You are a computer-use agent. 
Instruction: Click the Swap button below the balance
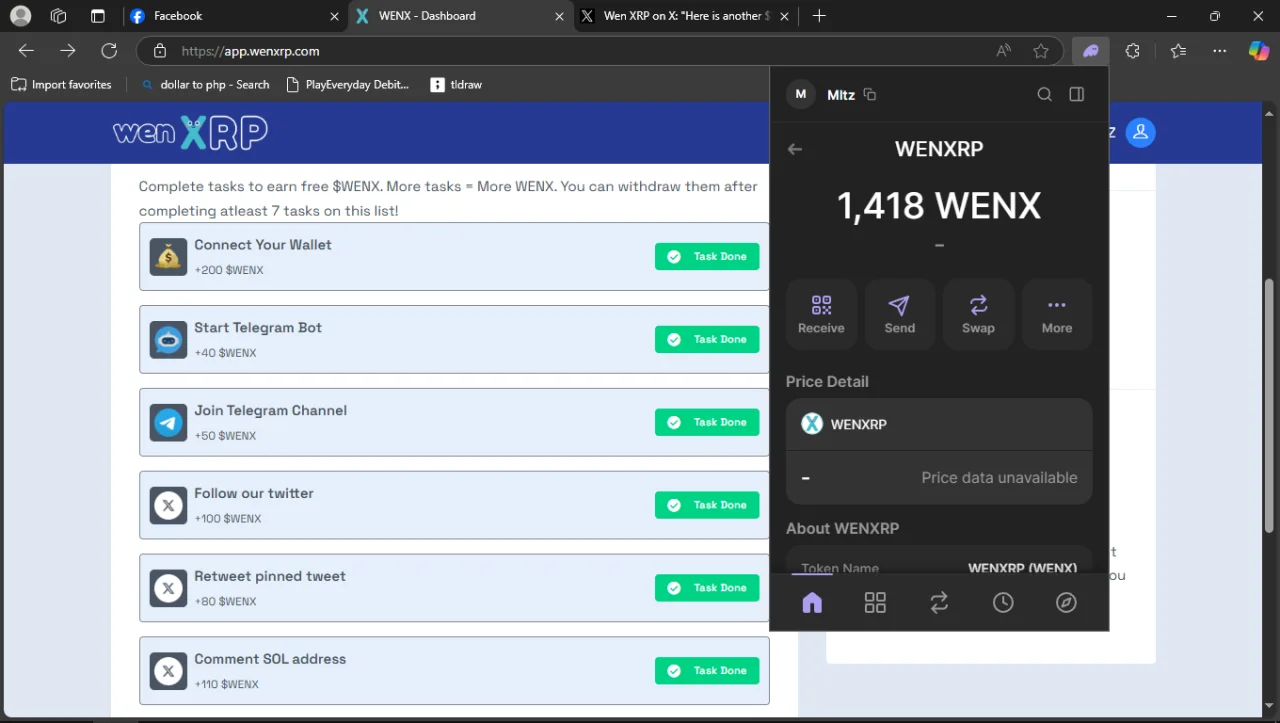[978, 314]
